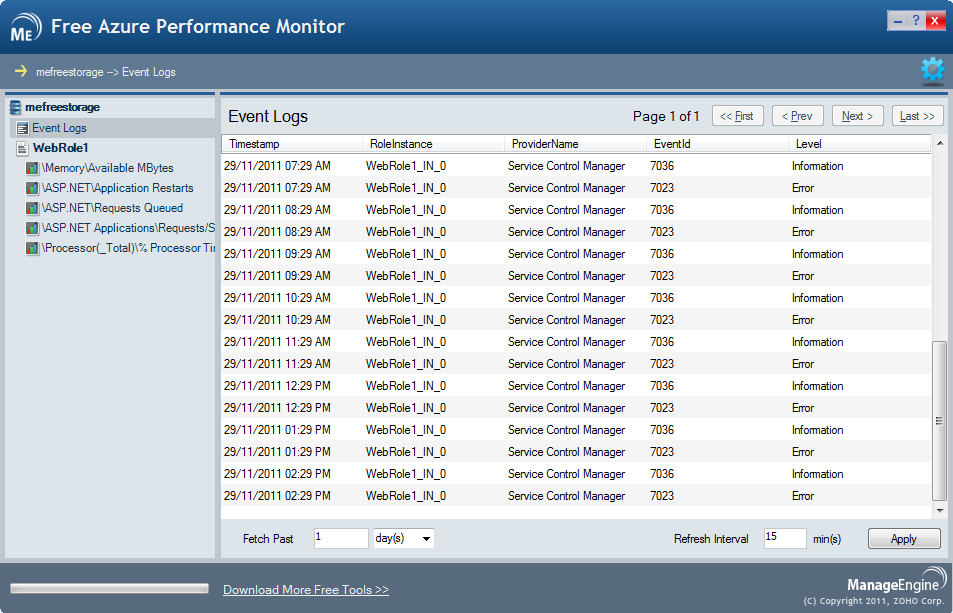Select the 09:29 AM Error row
953x613 pixels.
tap(576, 276)
